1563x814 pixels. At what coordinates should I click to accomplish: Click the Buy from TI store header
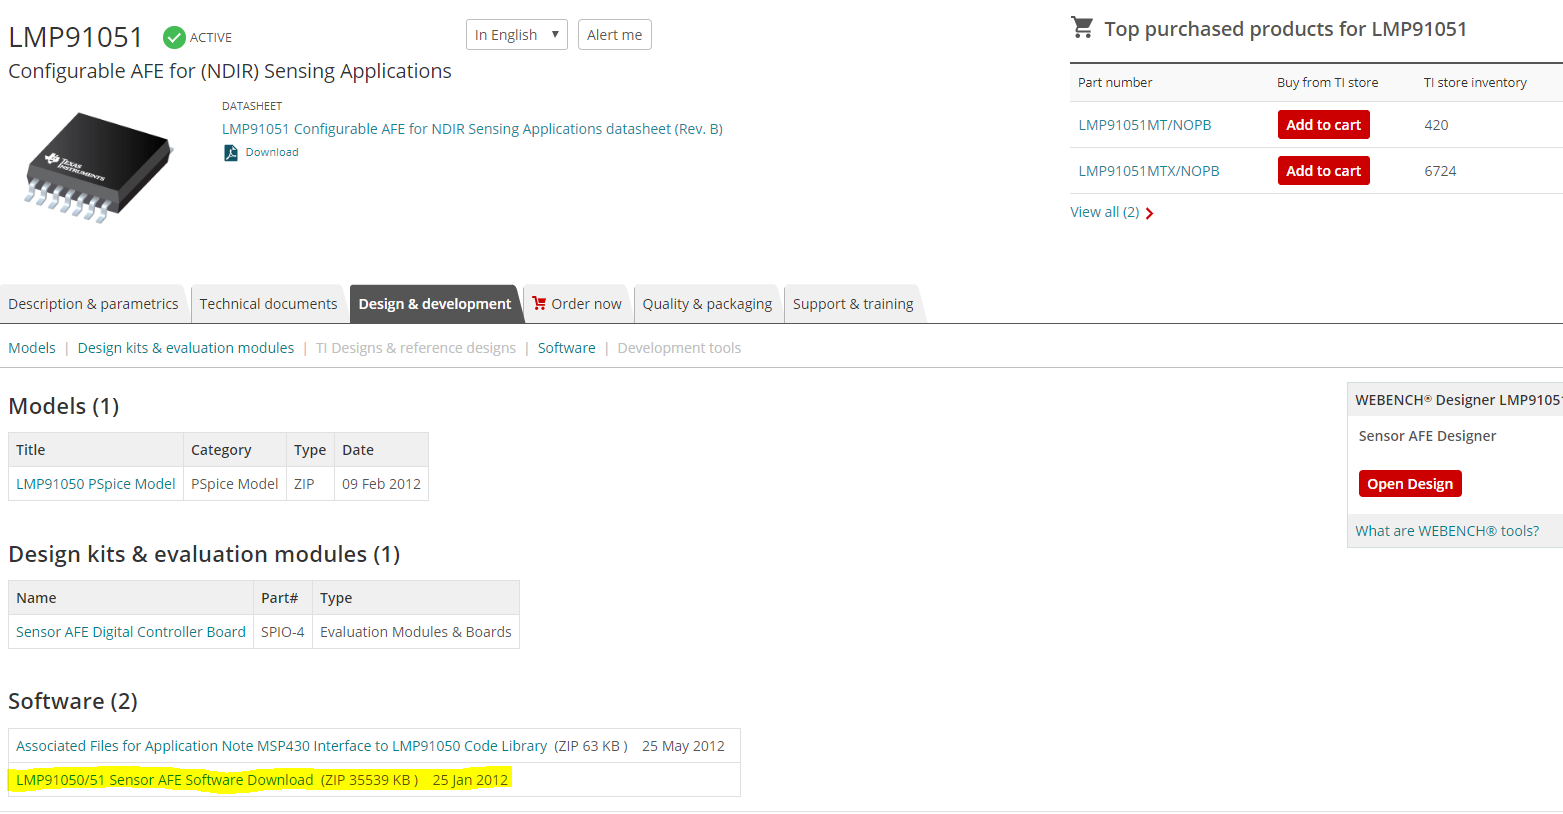click(x=1327, y=83)
